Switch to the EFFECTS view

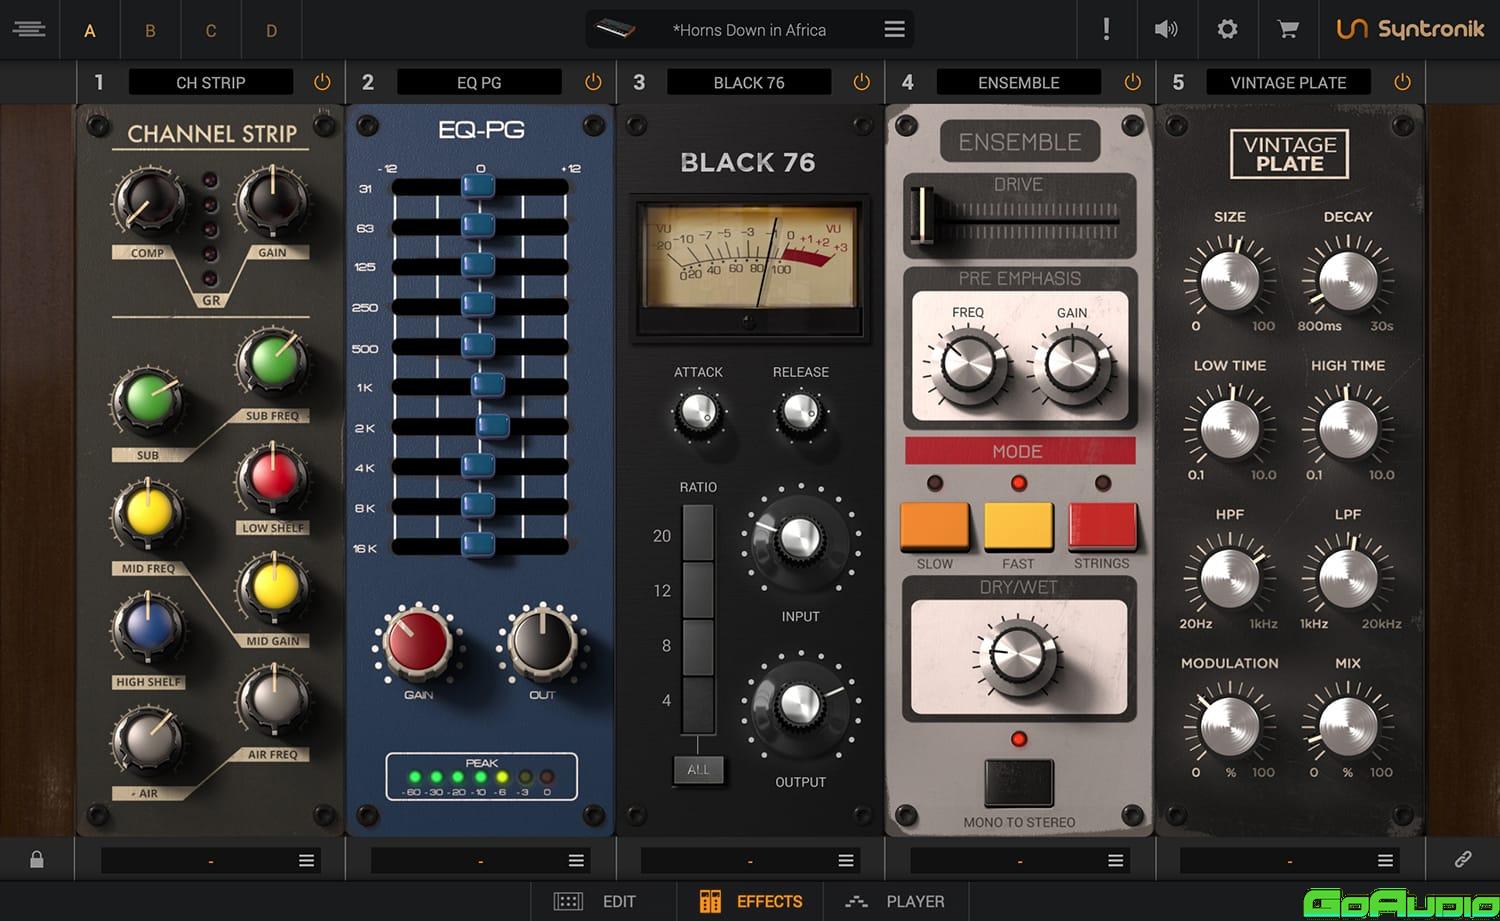(751, 901)
